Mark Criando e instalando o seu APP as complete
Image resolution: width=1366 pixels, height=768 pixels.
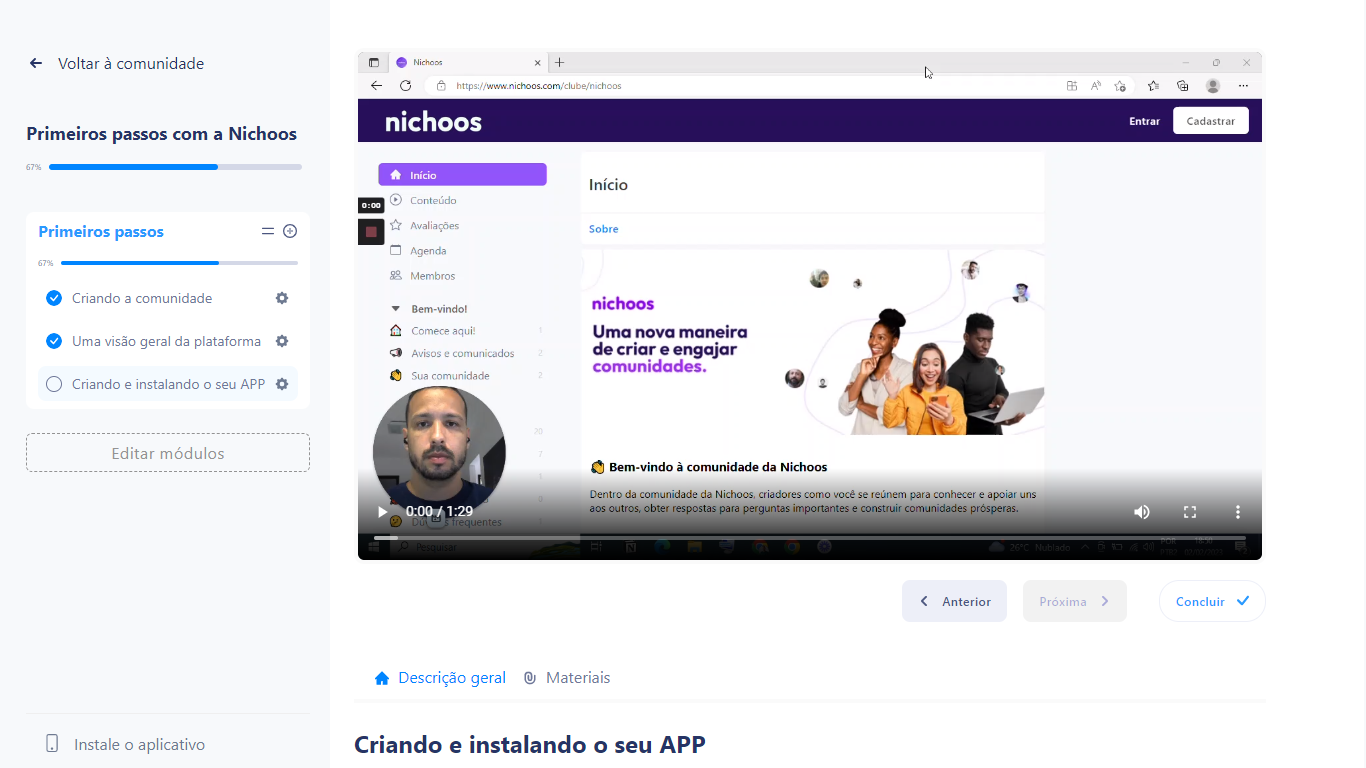point(54,383)
